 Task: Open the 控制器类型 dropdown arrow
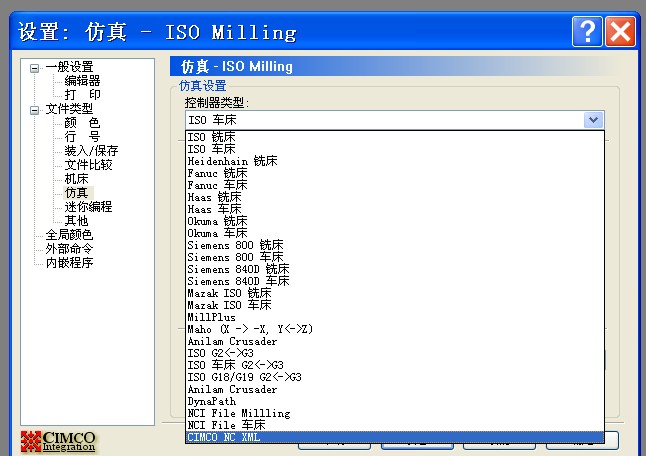[593, 120]
